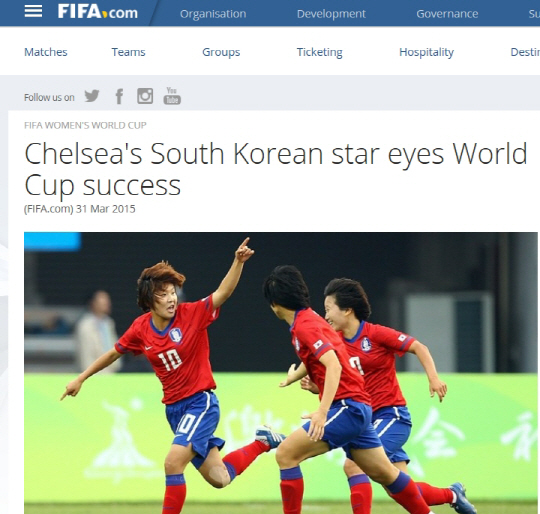Go to the Teams section

pyautogui.click(x=128, y=52)
